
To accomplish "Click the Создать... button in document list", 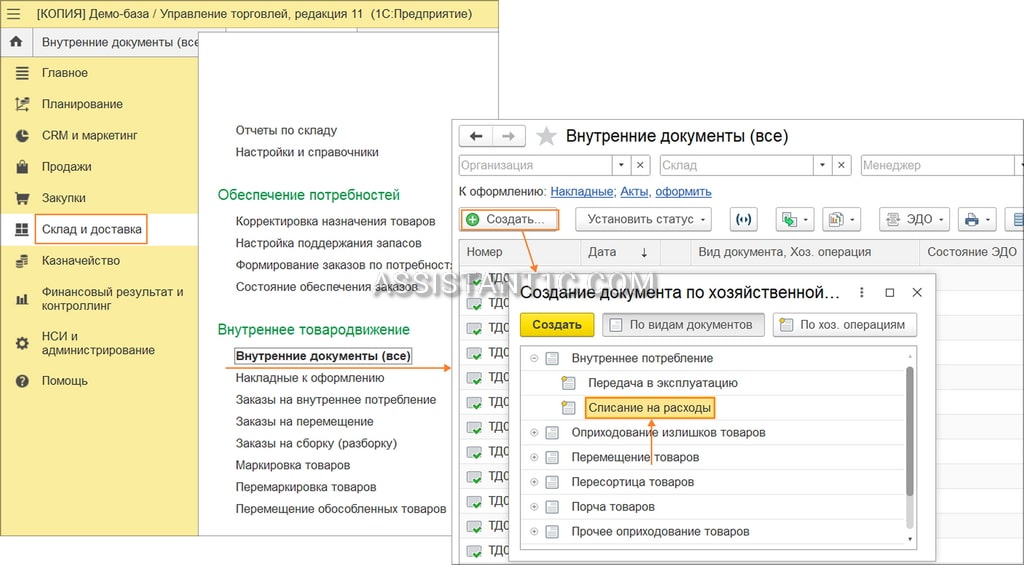I will click(509, 219).
